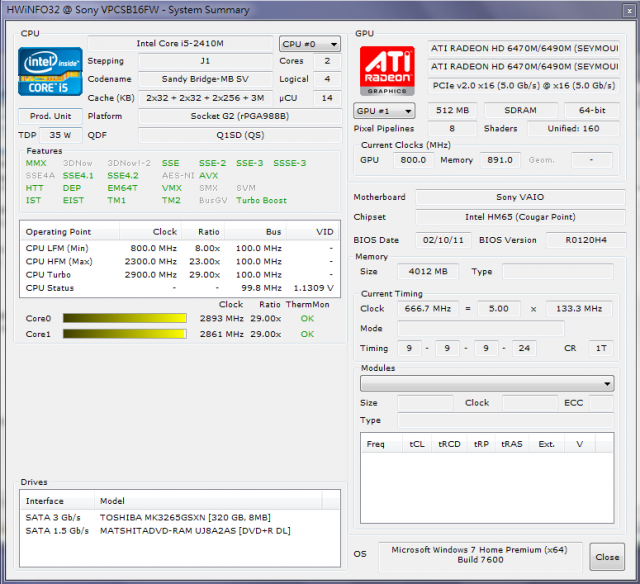
Task: Click the Prod. Unit button
Action: pos(50,116)
